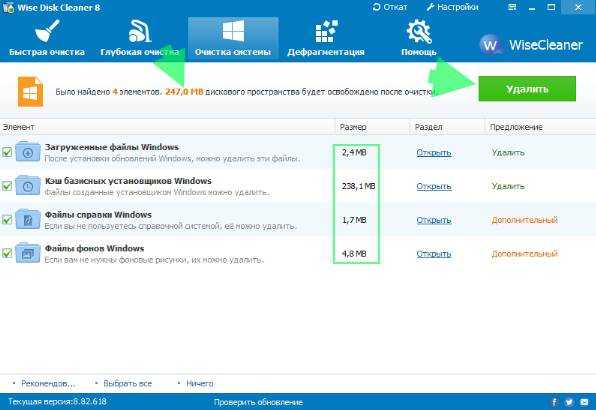Click the Файлы справки Windows folder icon
596x410 pixels.
[28, 219]
